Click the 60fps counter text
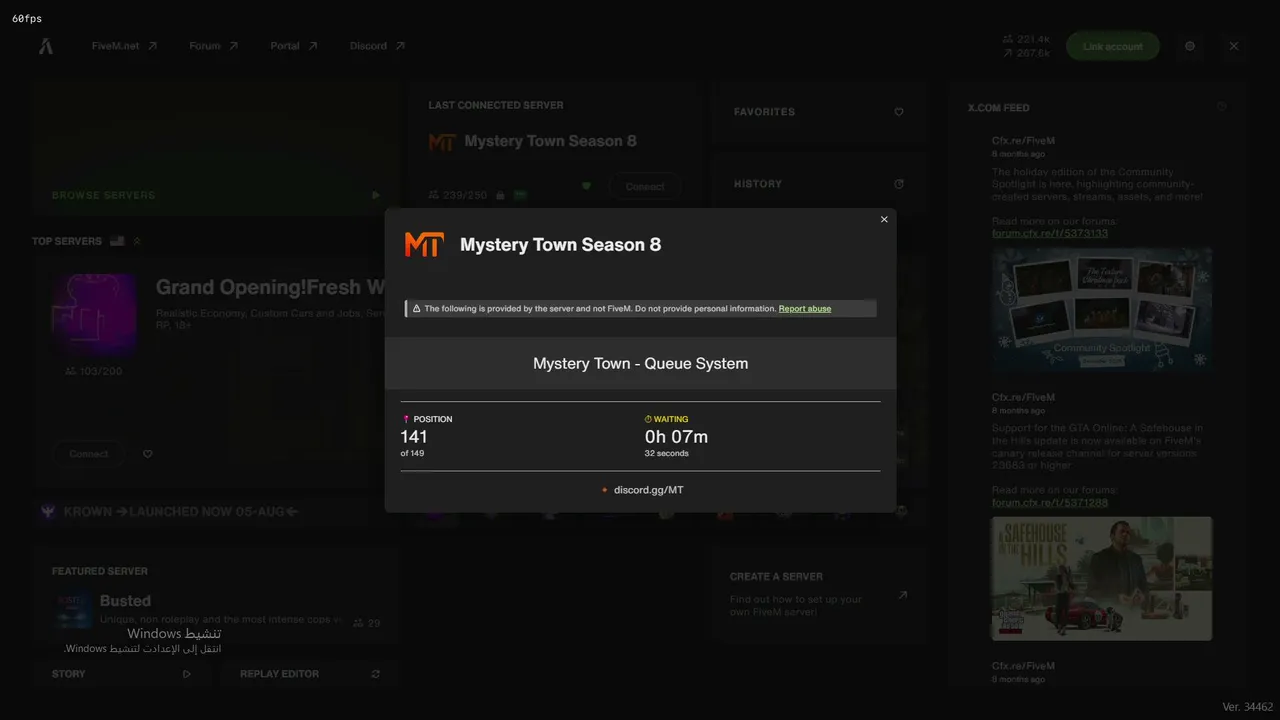This screenshot has height=720, width=1280. [x=27, y=19]
